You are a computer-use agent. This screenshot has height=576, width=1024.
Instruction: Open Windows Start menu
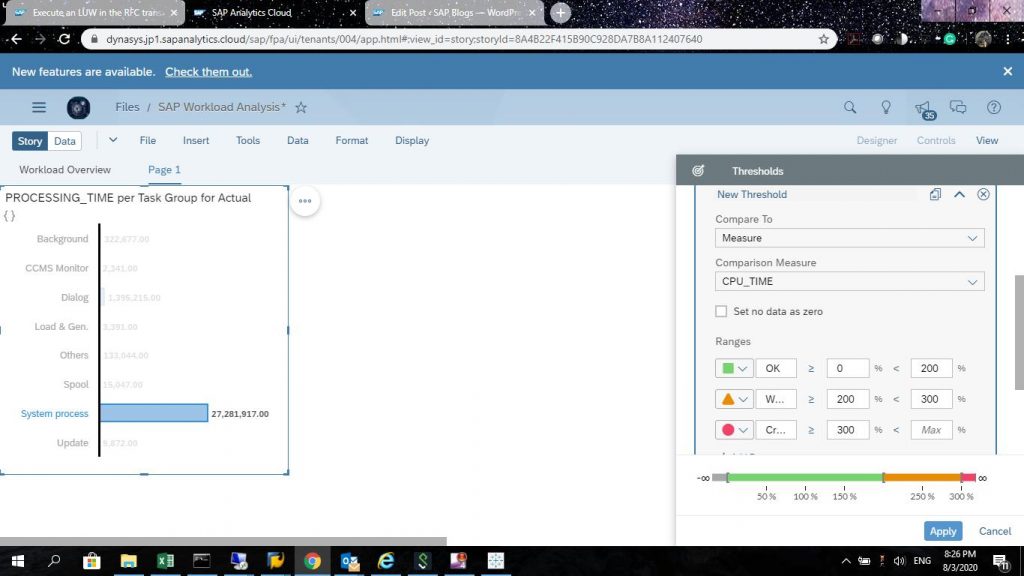[x=18, y=561]
